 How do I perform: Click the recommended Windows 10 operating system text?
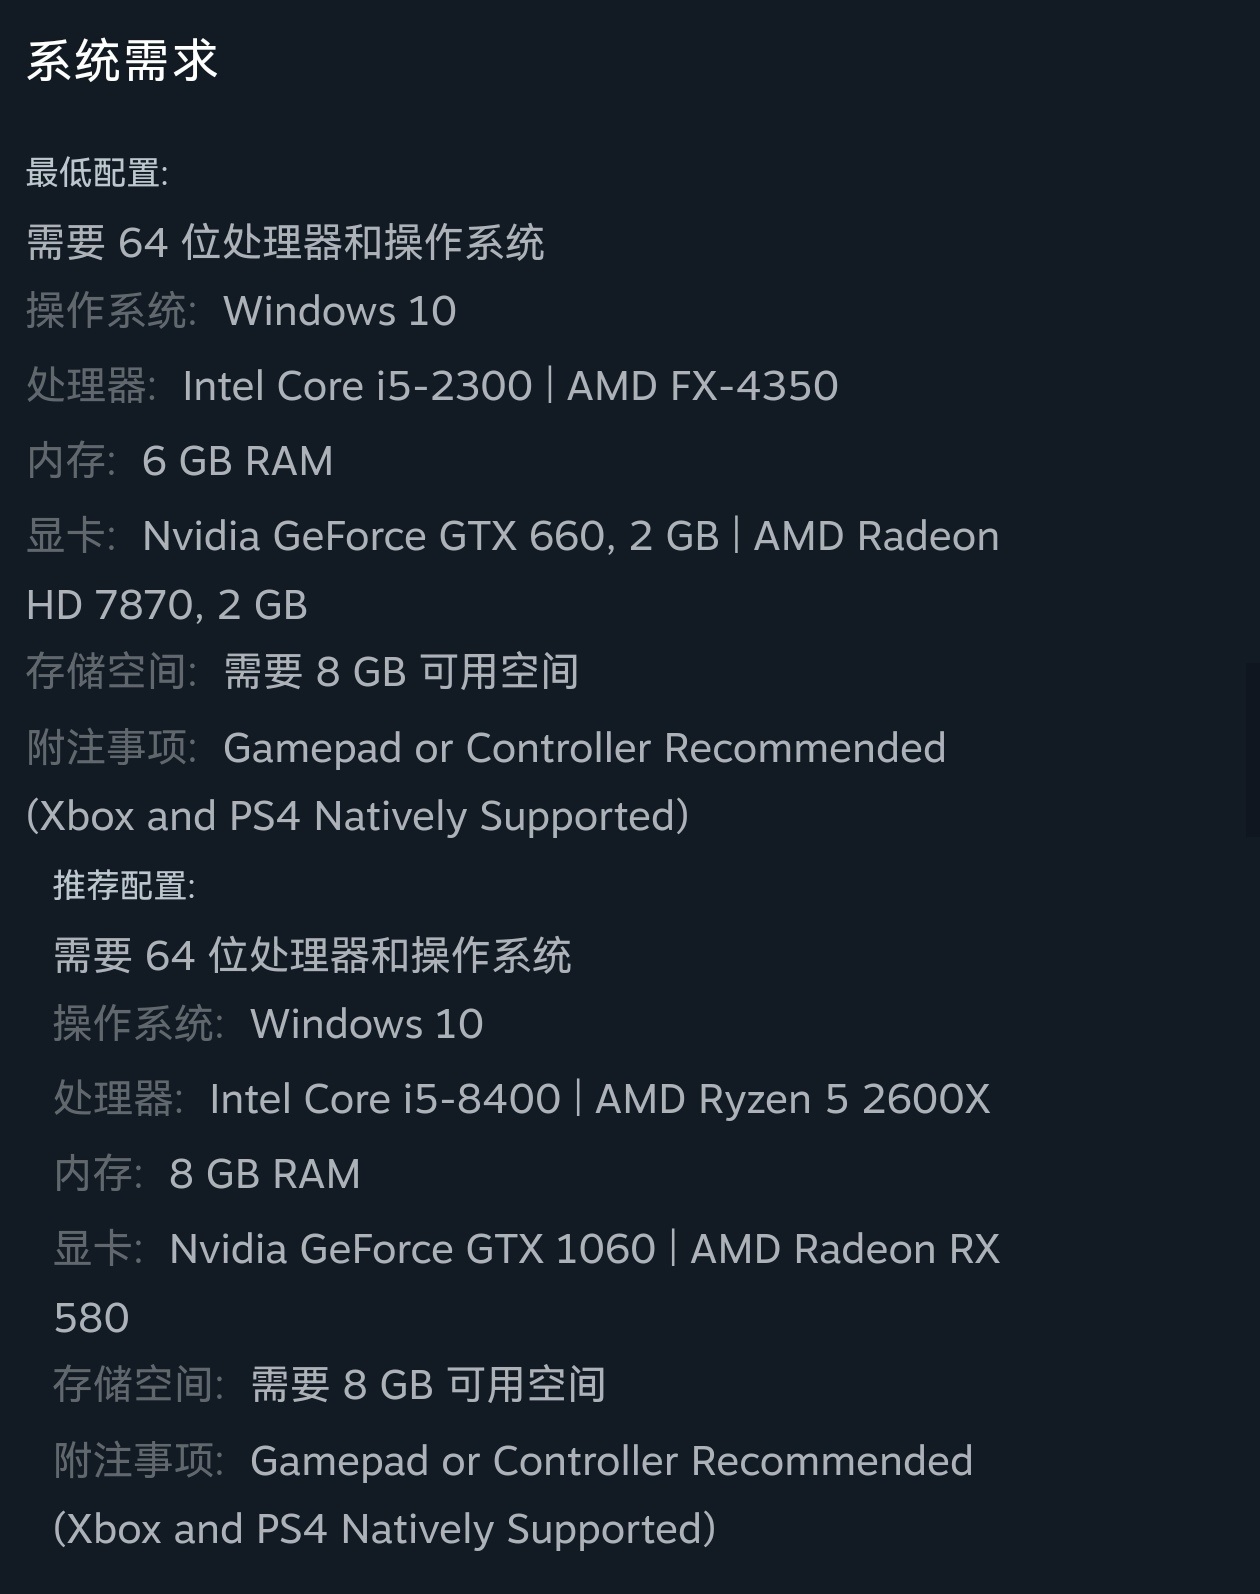367,1024
